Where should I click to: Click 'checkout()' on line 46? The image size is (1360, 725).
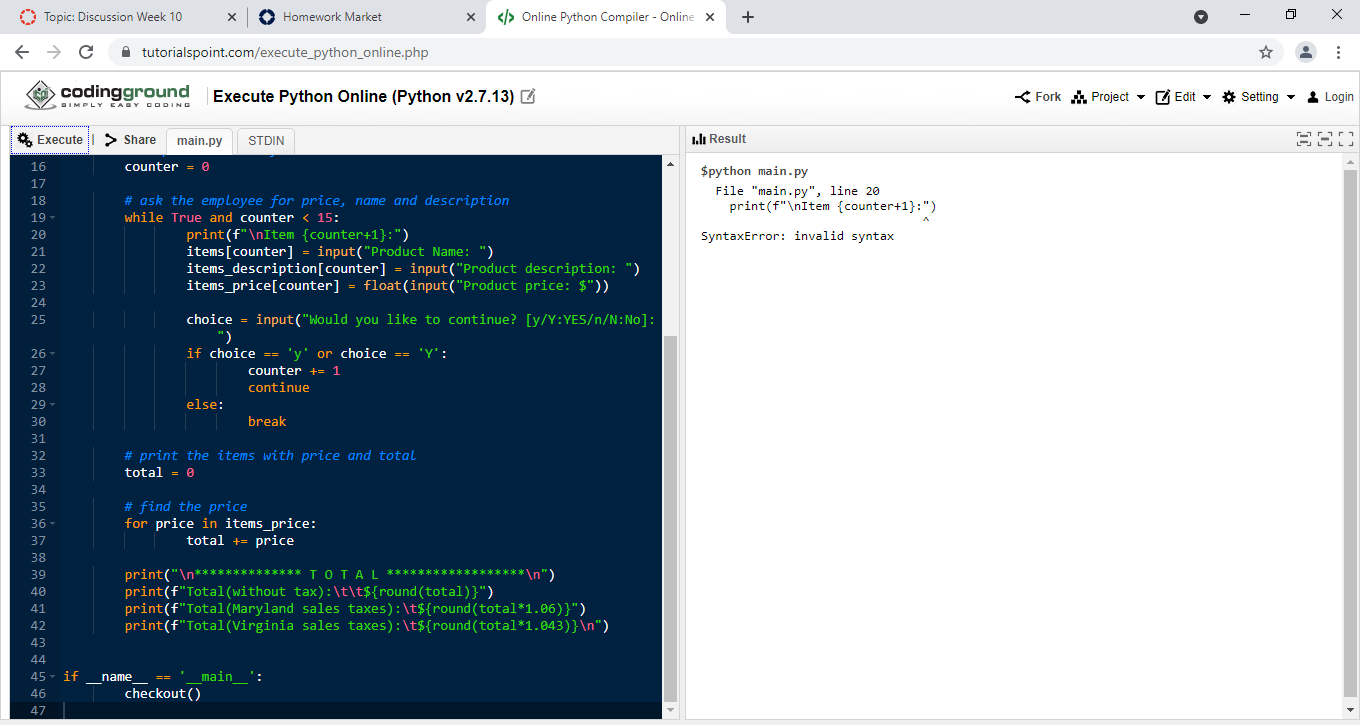pyautogui.click(x=163, y=694)
